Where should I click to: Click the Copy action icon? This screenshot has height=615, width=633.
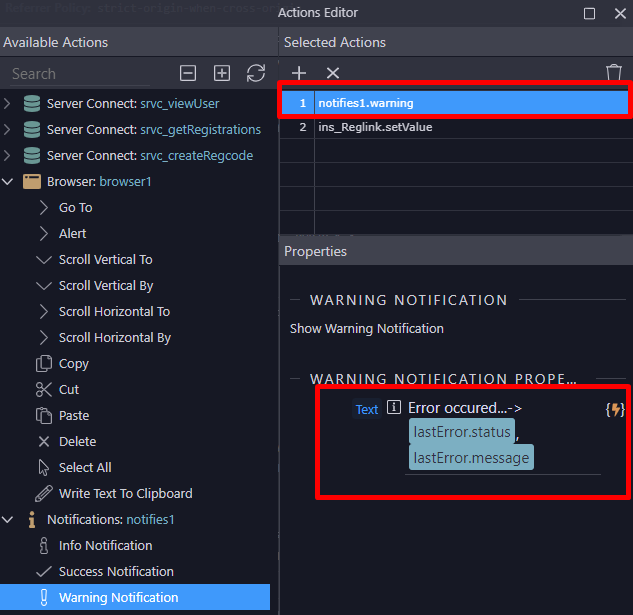44,363
